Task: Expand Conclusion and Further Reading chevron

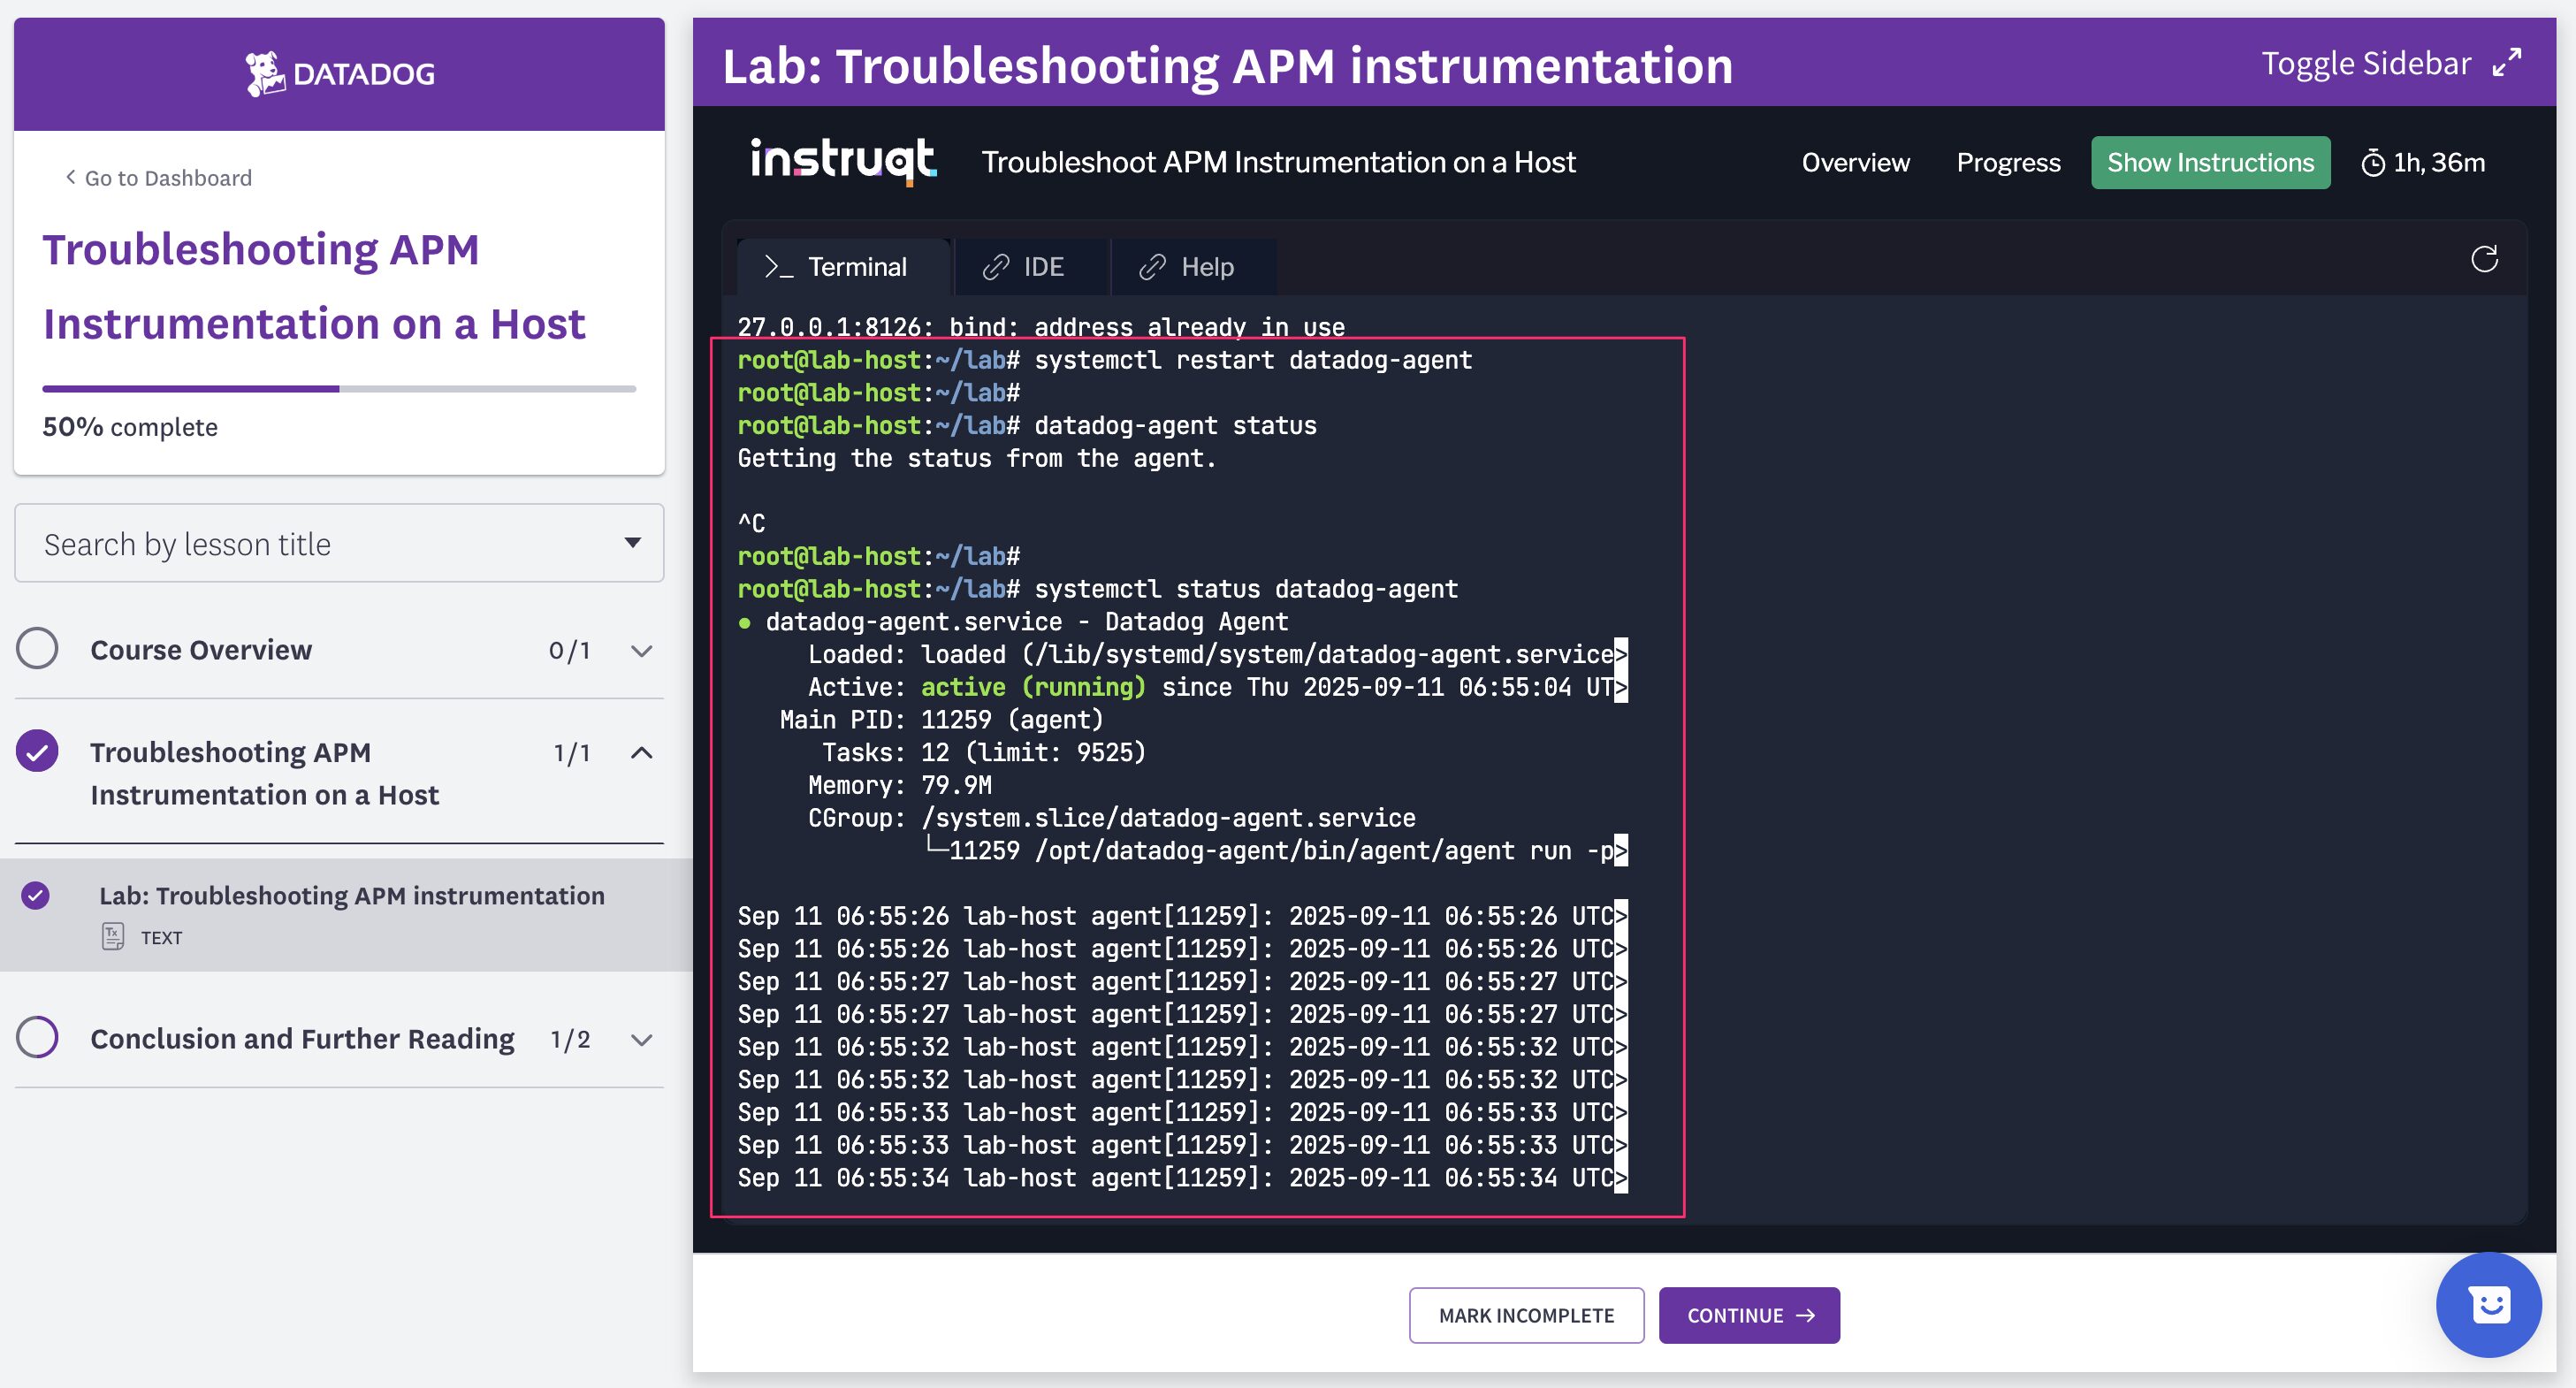Action: (642, 1040)
